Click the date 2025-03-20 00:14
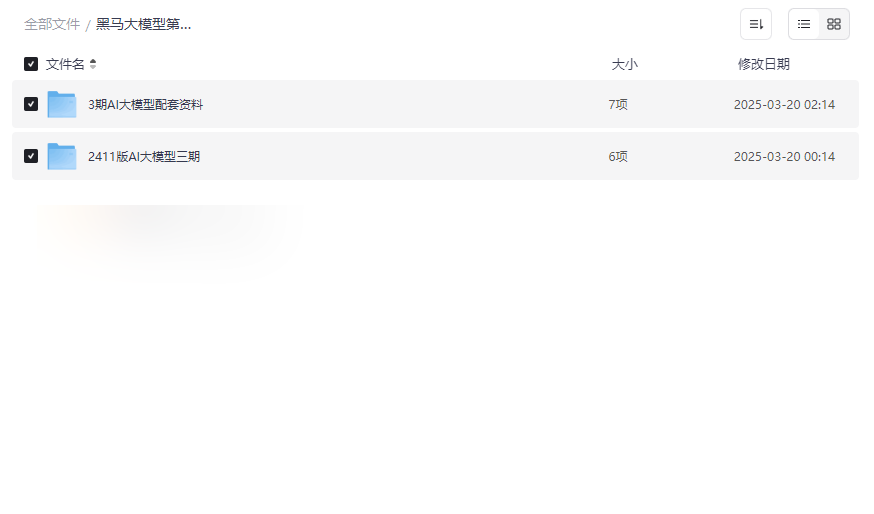Image resolution: width=874 pixels, height=514 pixels. (784, 156)
